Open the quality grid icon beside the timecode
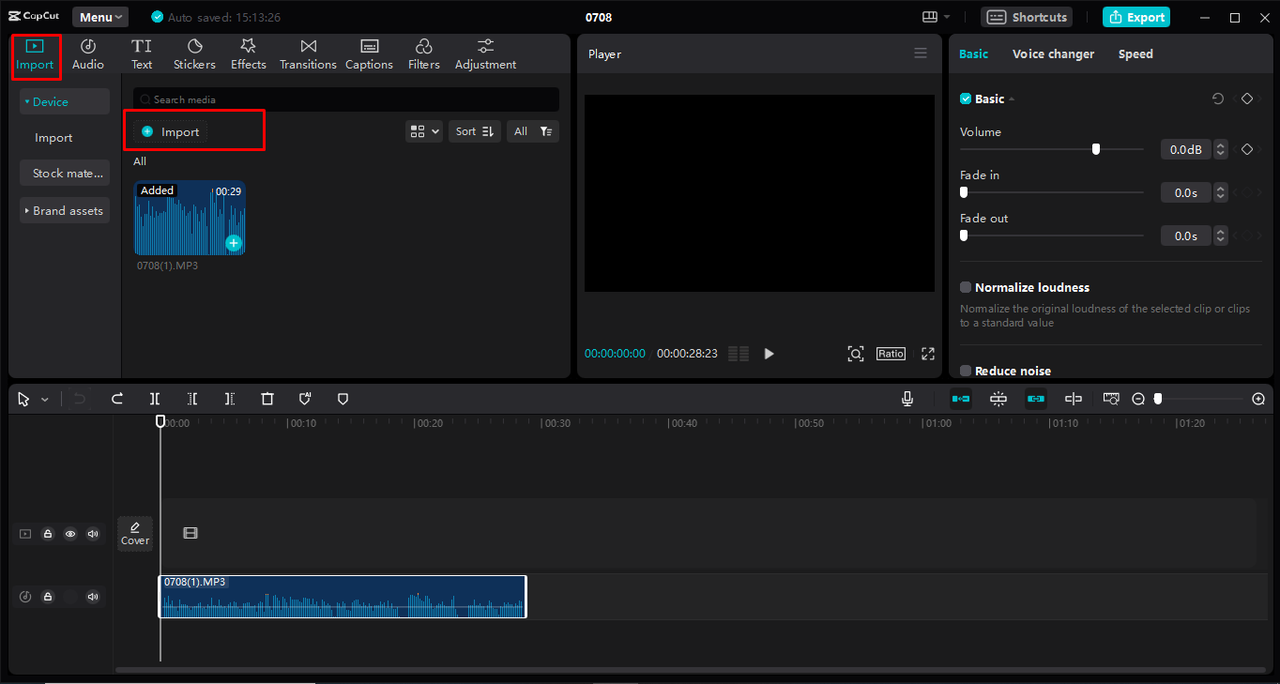1280x684 pixels. click(739, 354)
